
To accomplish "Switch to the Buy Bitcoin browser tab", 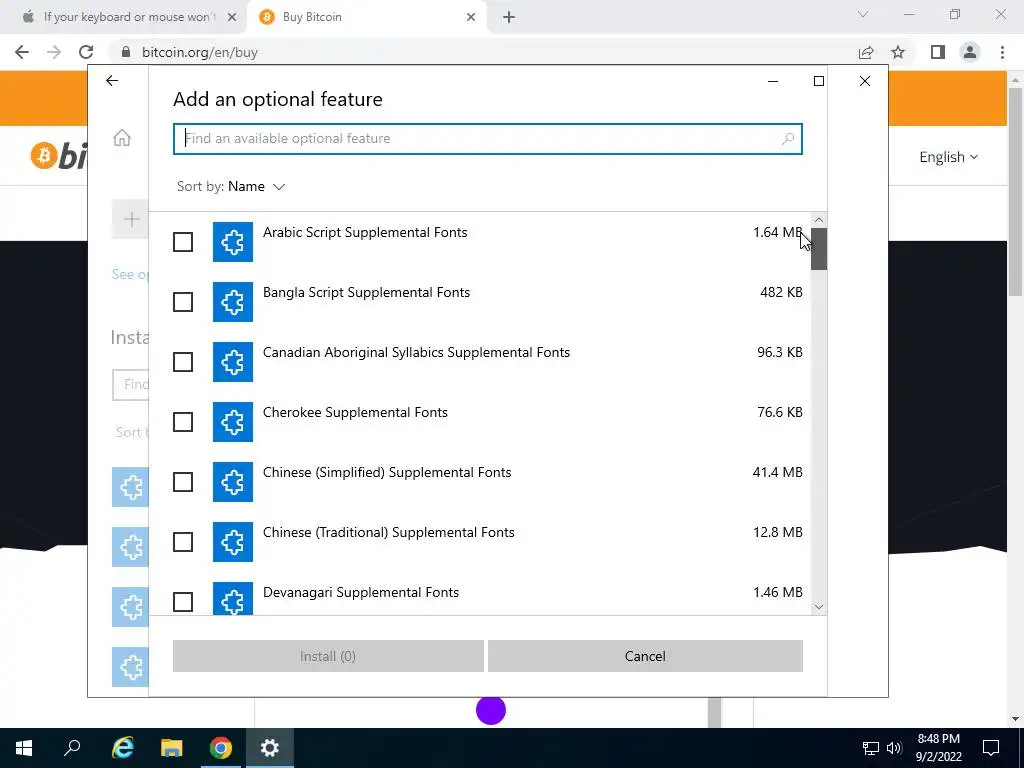I will click(x=366, y=17).
